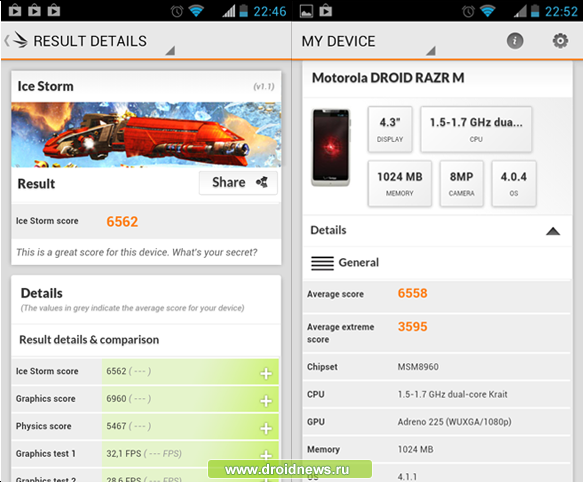
Task: Select the 8MP Camera tile
Action: click(462, 183)
